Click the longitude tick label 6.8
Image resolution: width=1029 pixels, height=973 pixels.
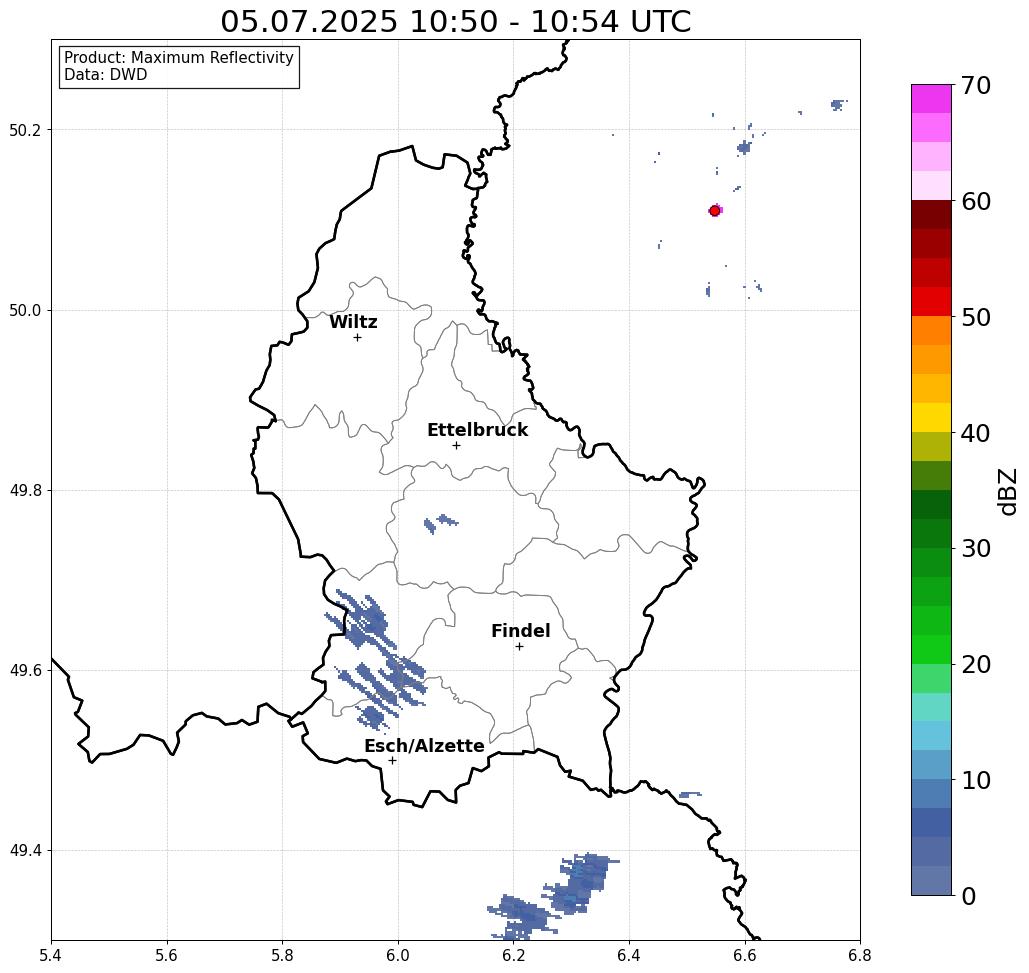[860, 955]
